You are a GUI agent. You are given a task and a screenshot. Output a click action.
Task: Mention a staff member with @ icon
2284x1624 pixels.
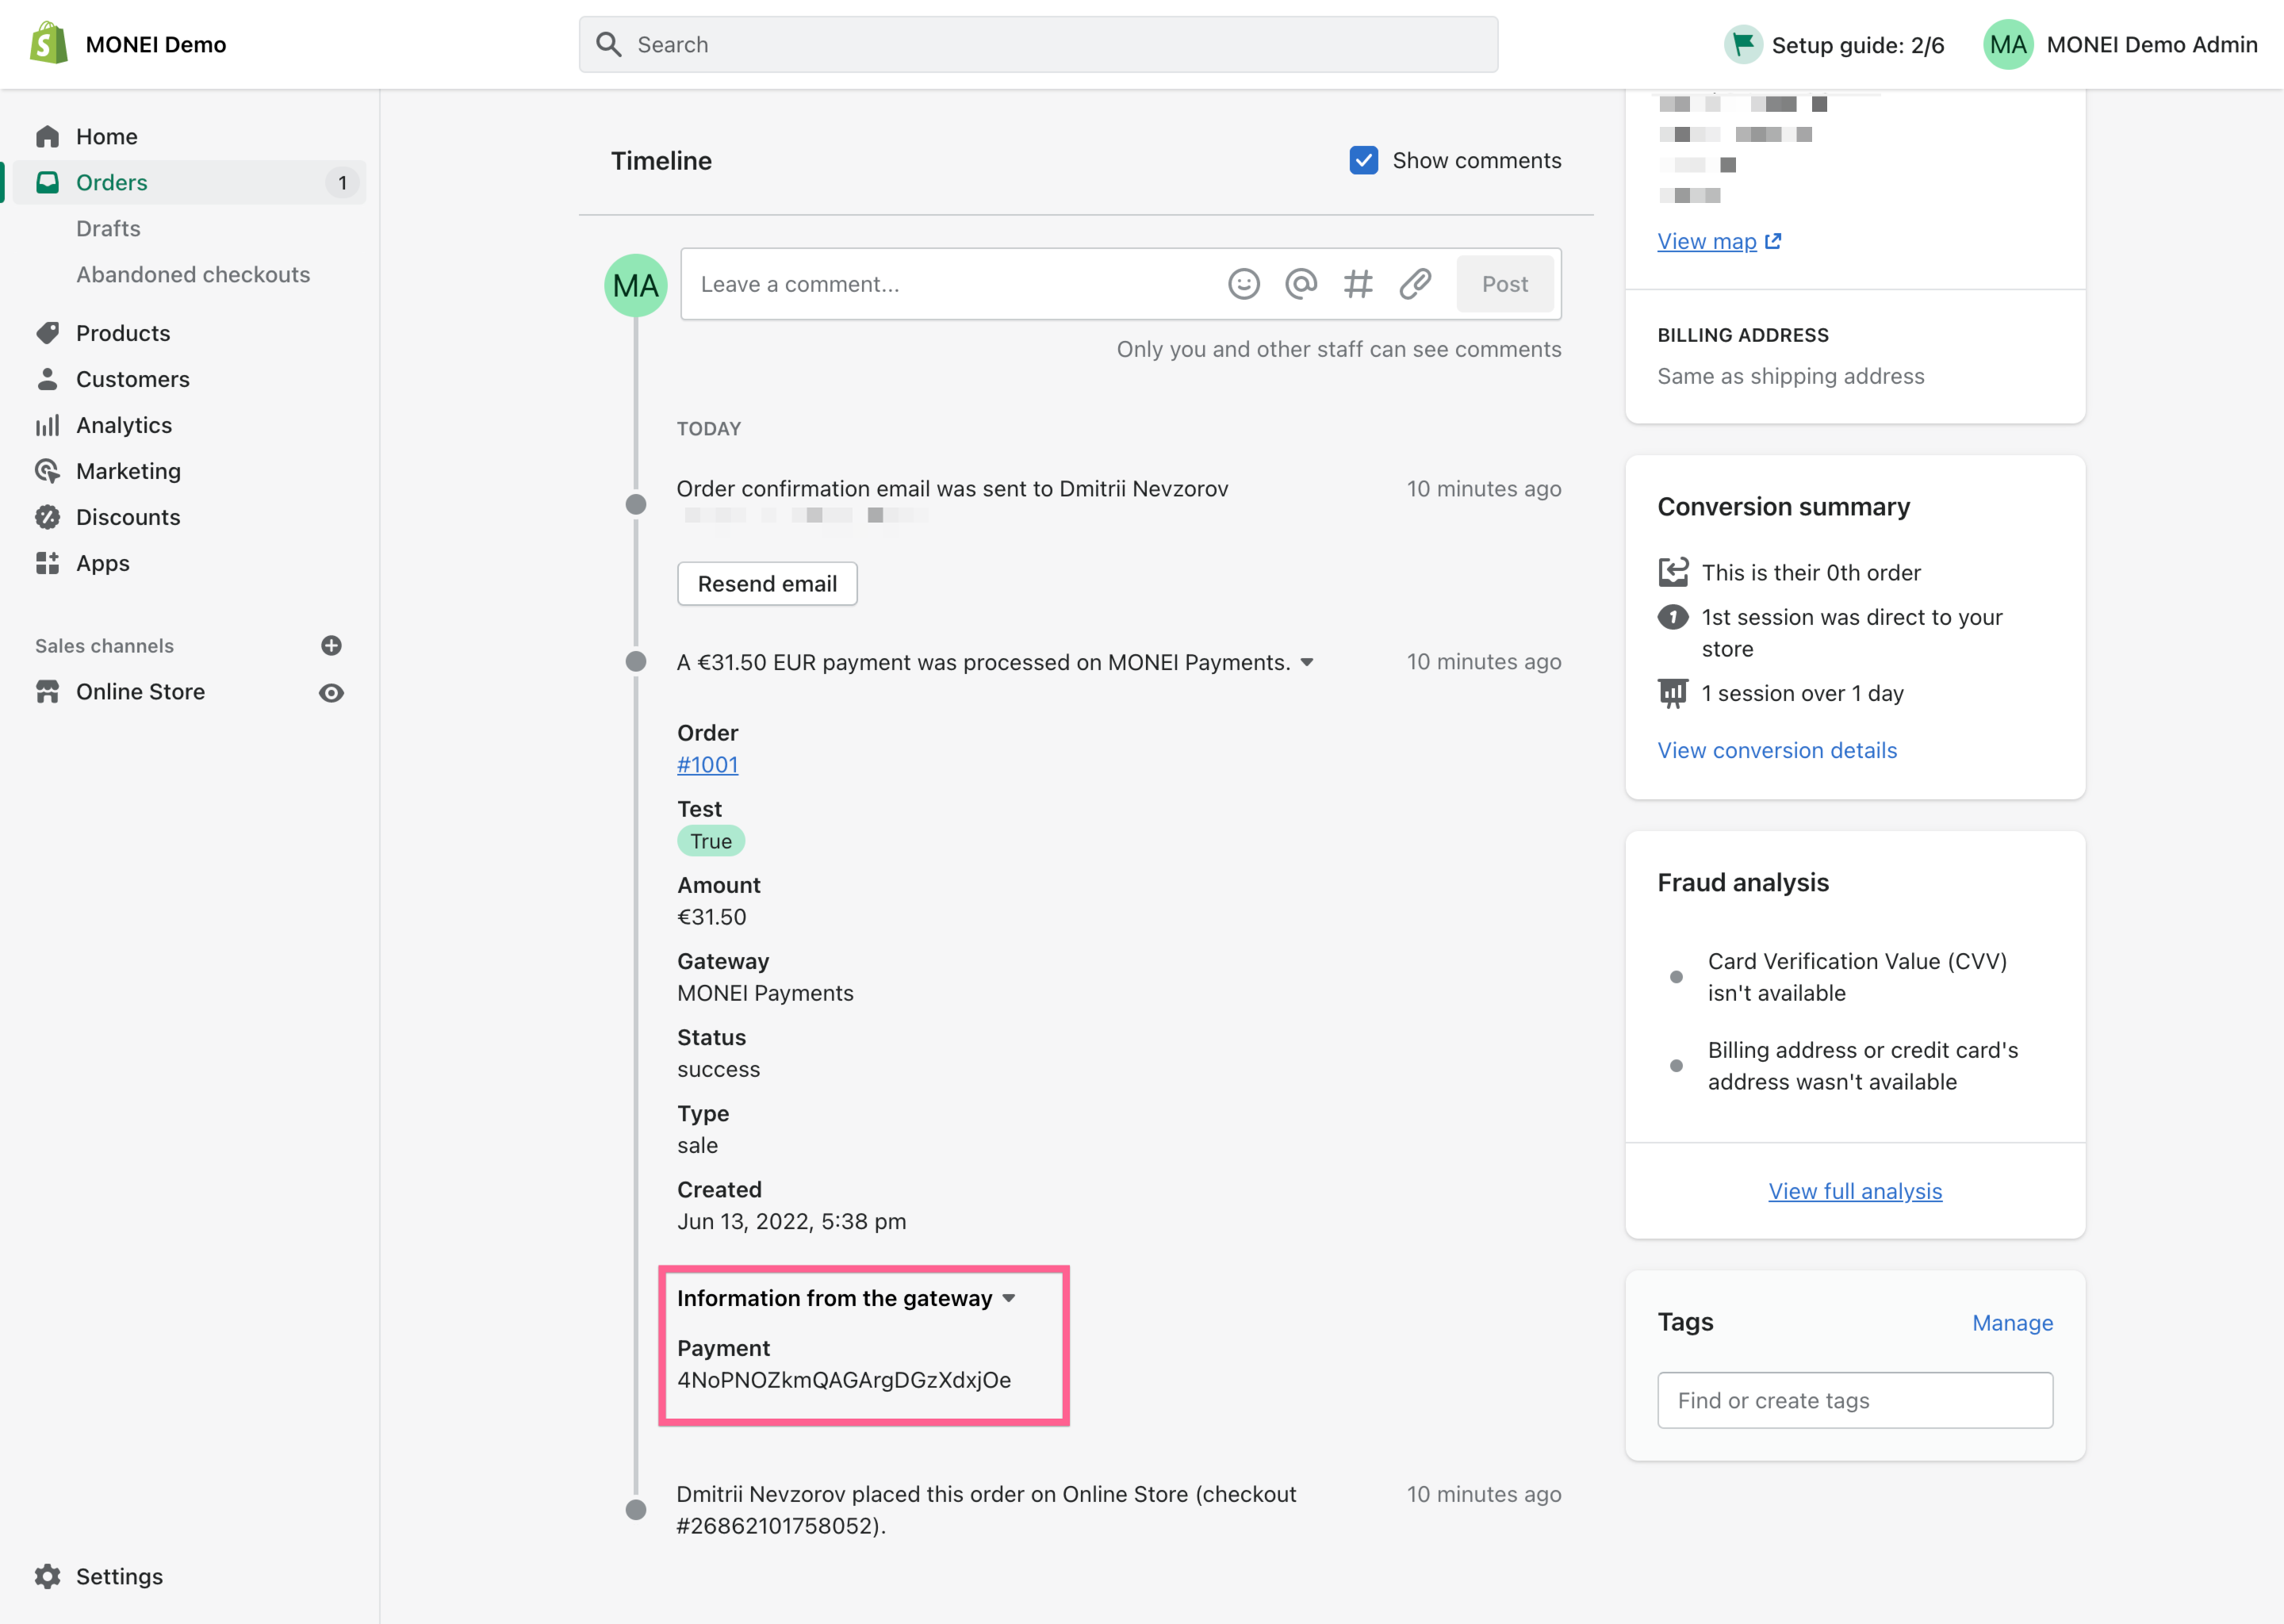[x=1301, y=284]
